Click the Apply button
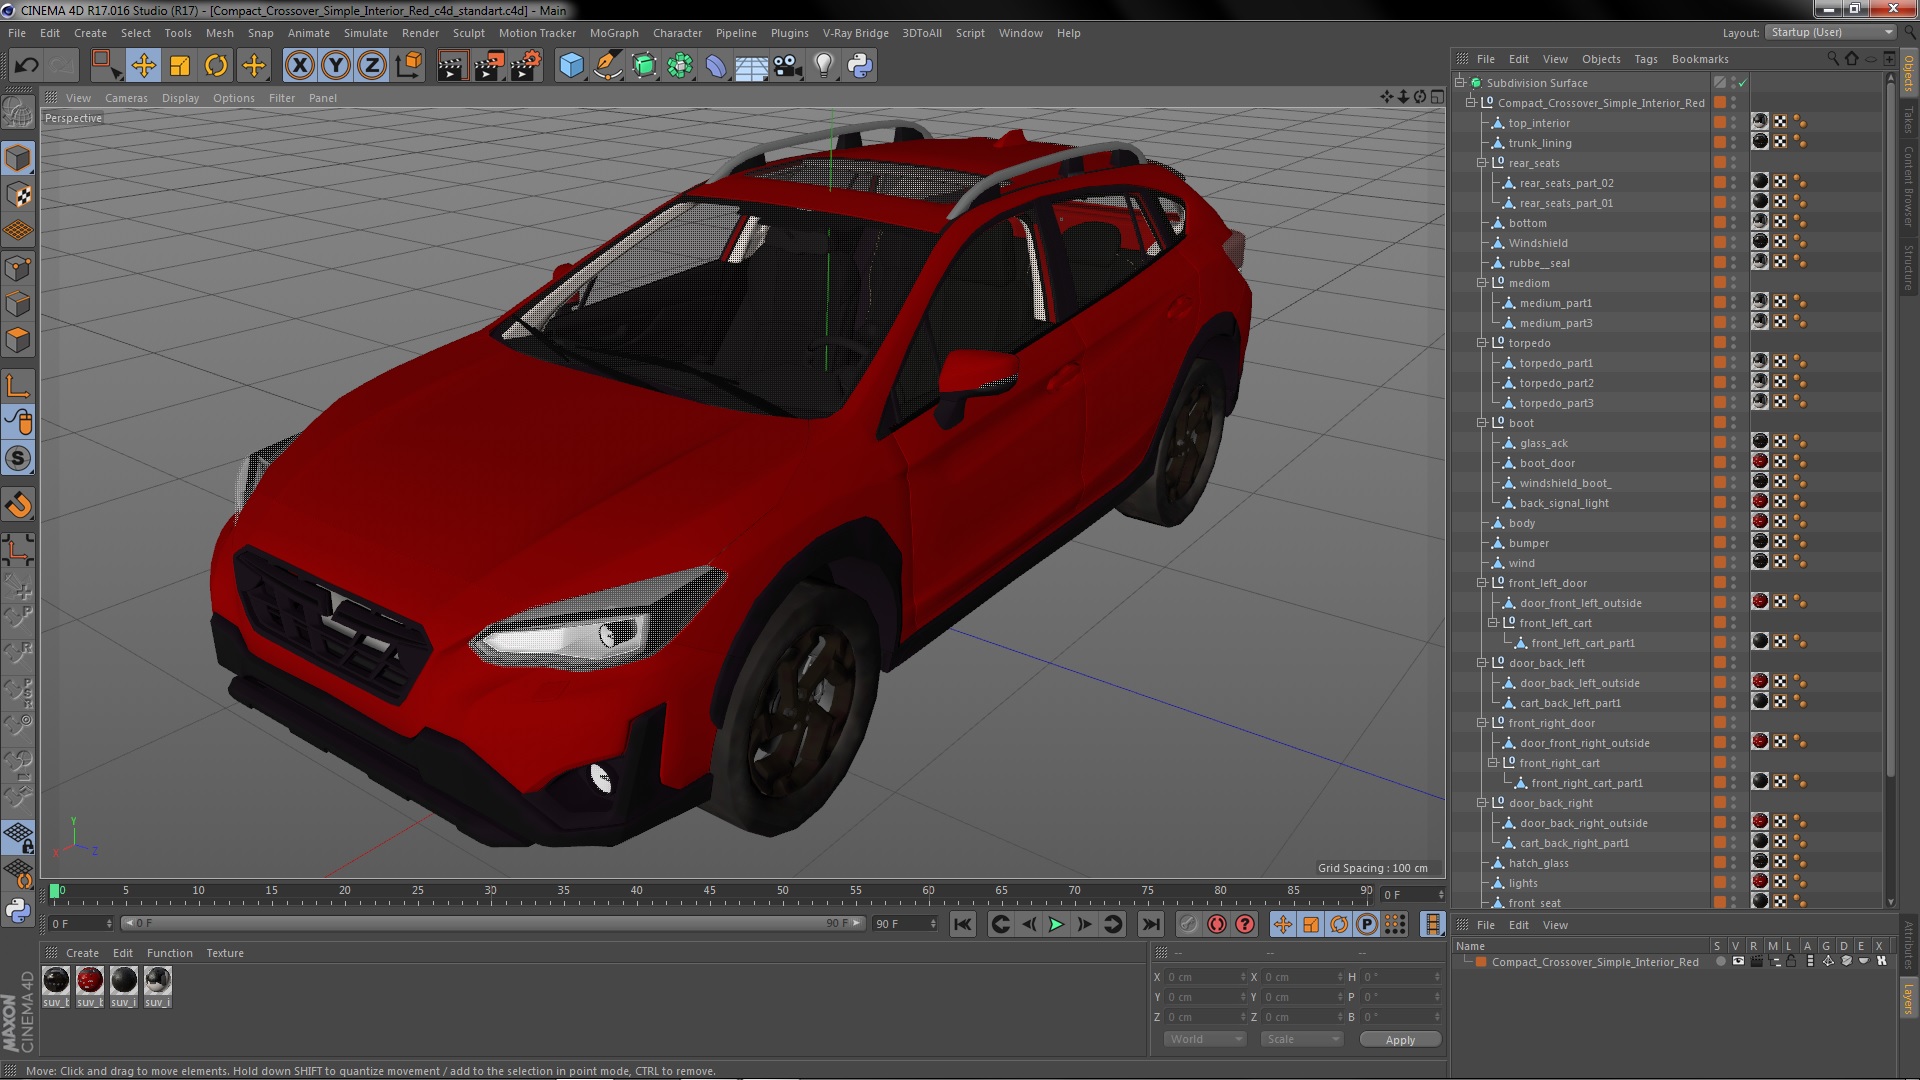Viewport: 1920px width, 1080px height. tap(1400, 1040)
